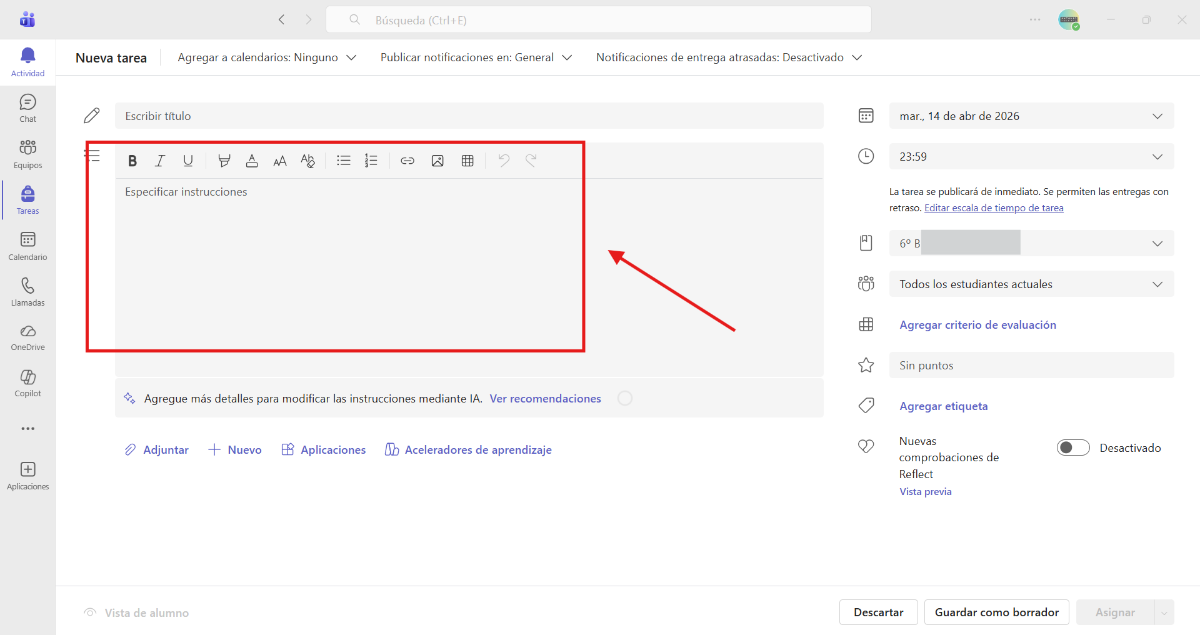Go back using the navigation arrow
The width and height of the screenshot is (1200, 635).
click(x=282, y=20)
